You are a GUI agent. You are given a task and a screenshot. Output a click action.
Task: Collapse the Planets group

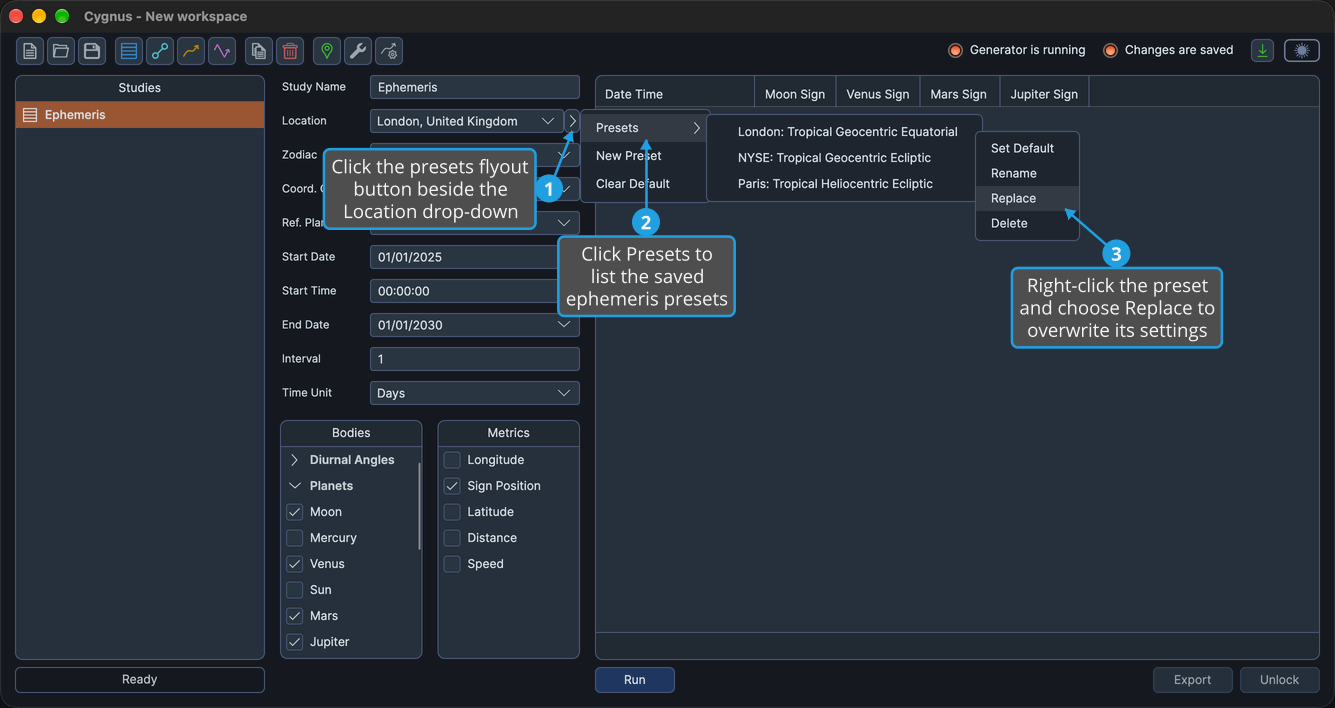click(295, 486)
